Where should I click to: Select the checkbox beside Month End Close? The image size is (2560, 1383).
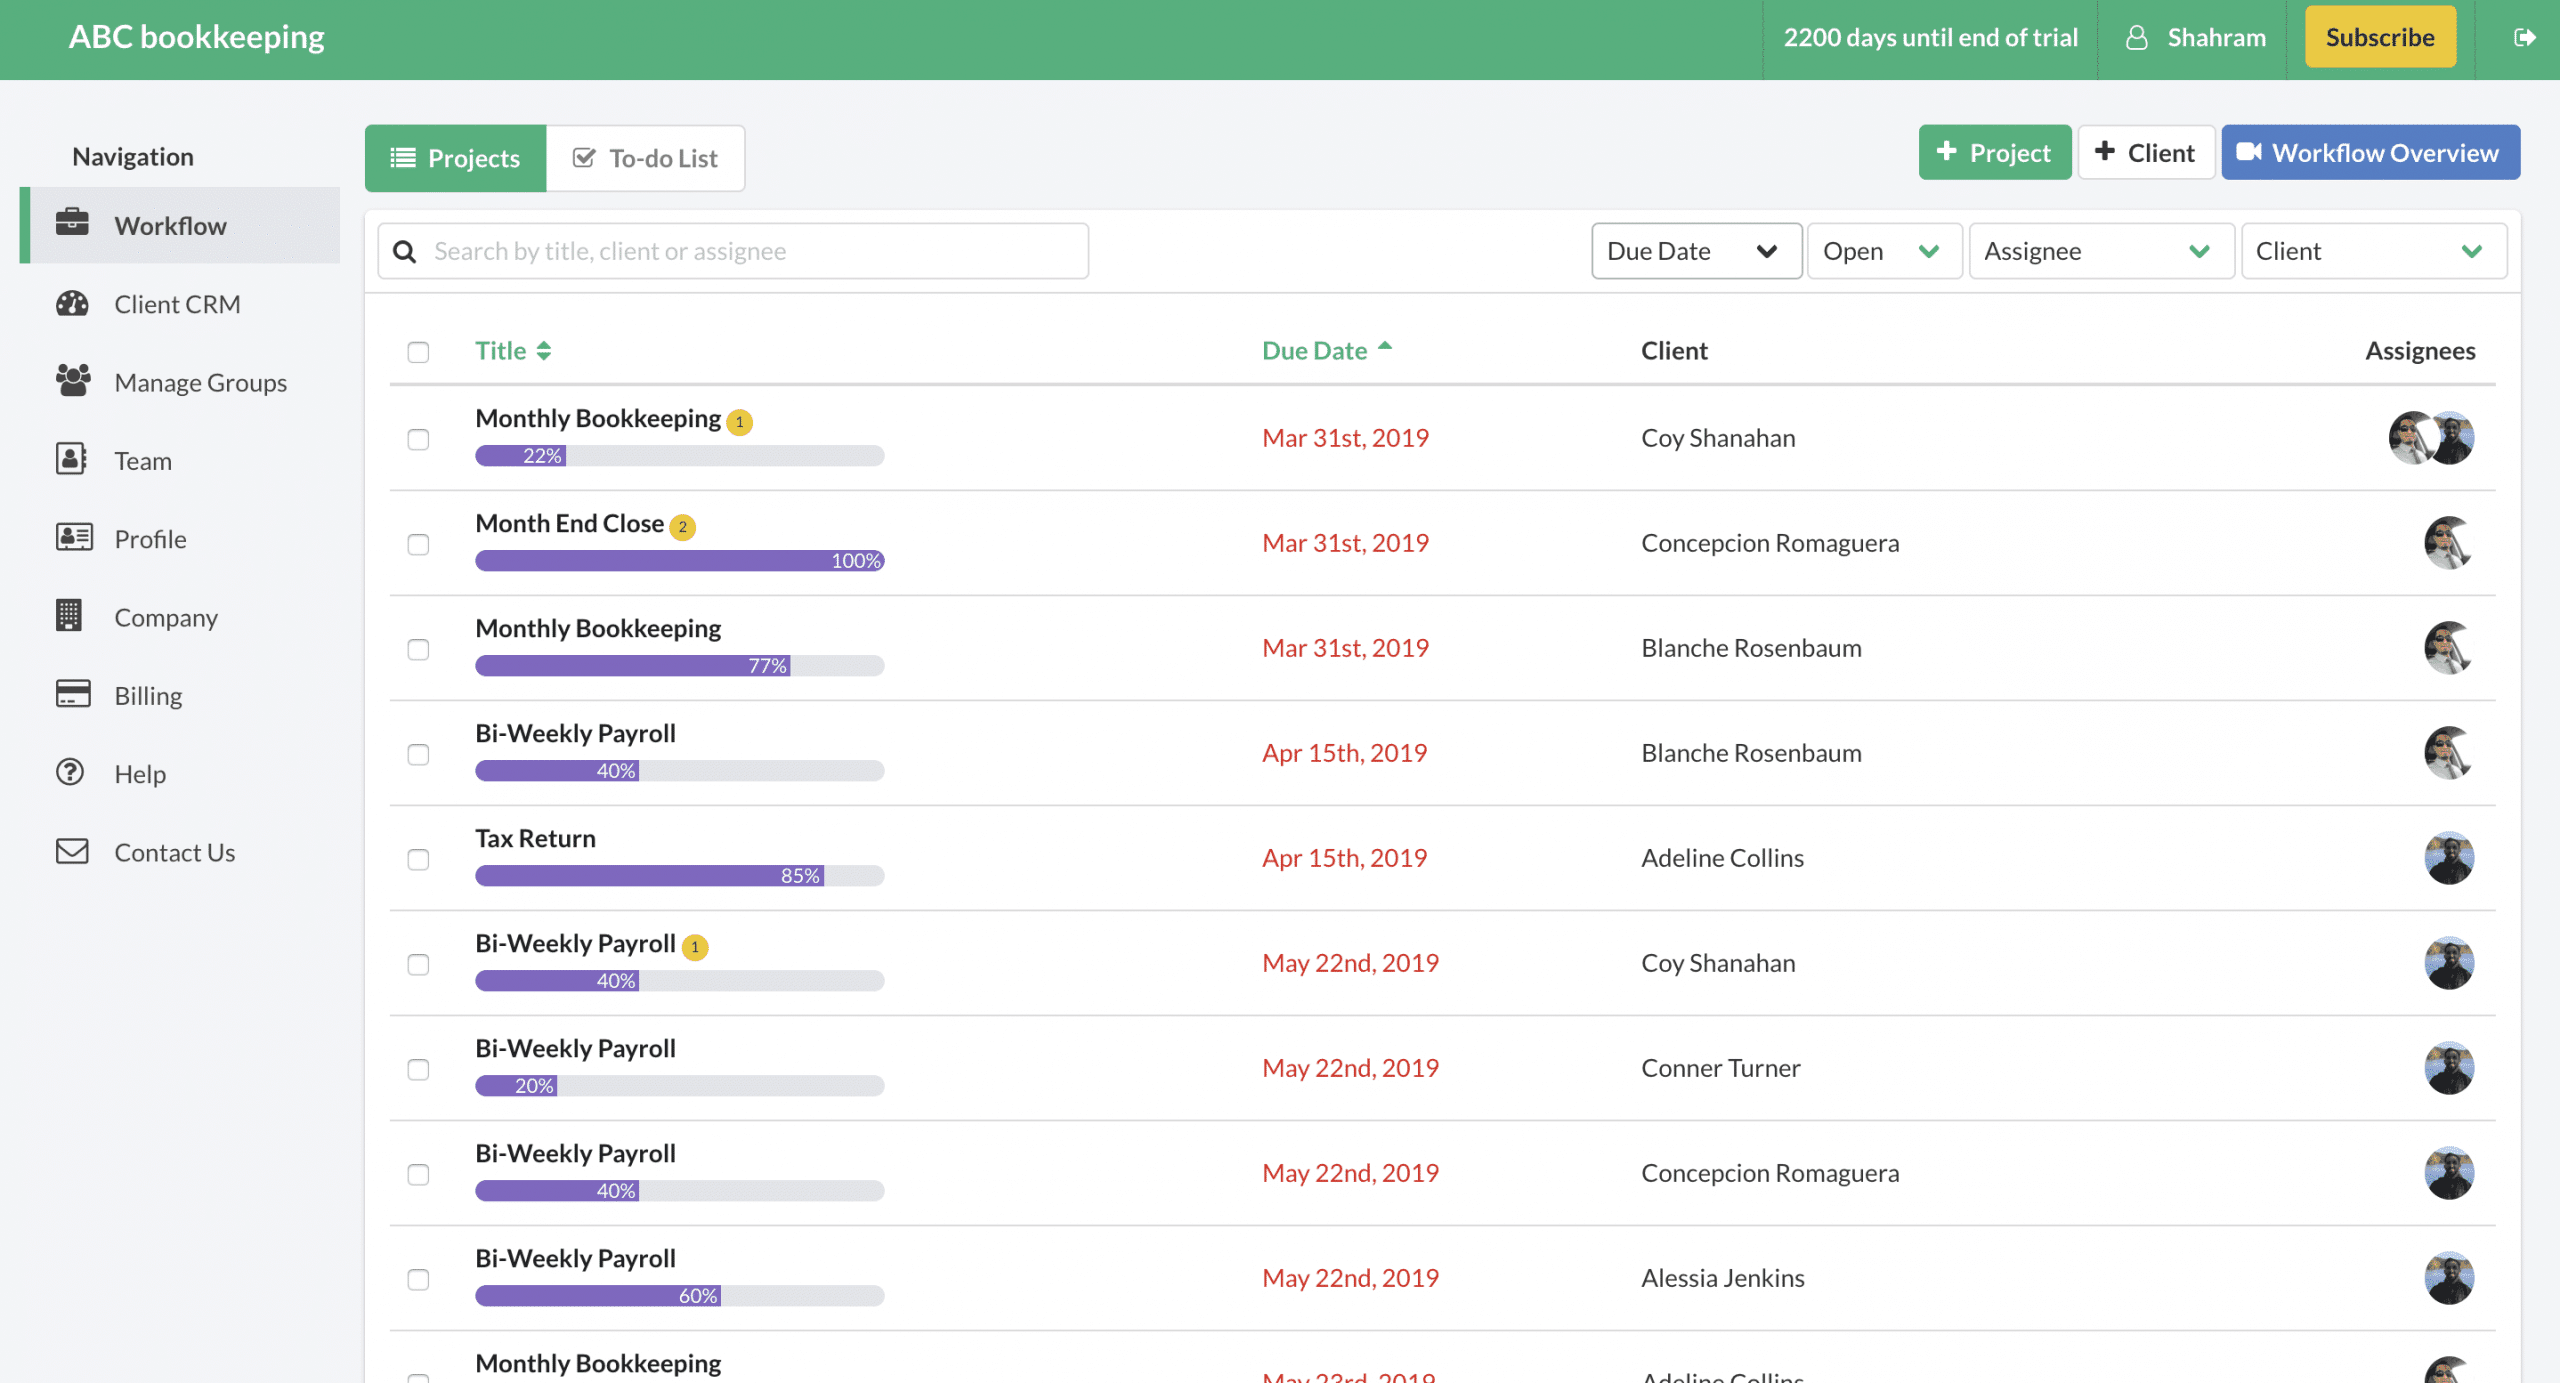418,545
